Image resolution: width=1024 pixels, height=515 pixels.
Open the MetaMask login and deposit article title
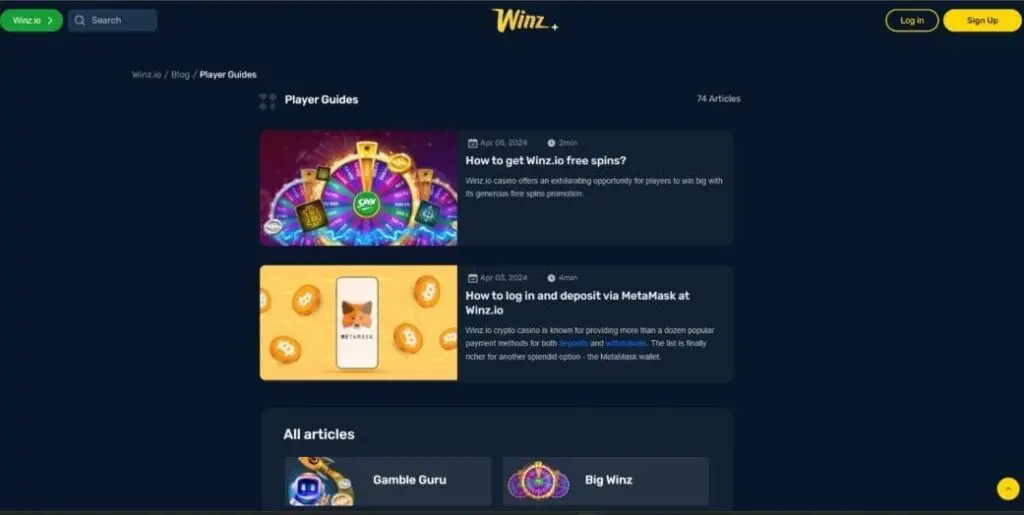tap(577, 303)
